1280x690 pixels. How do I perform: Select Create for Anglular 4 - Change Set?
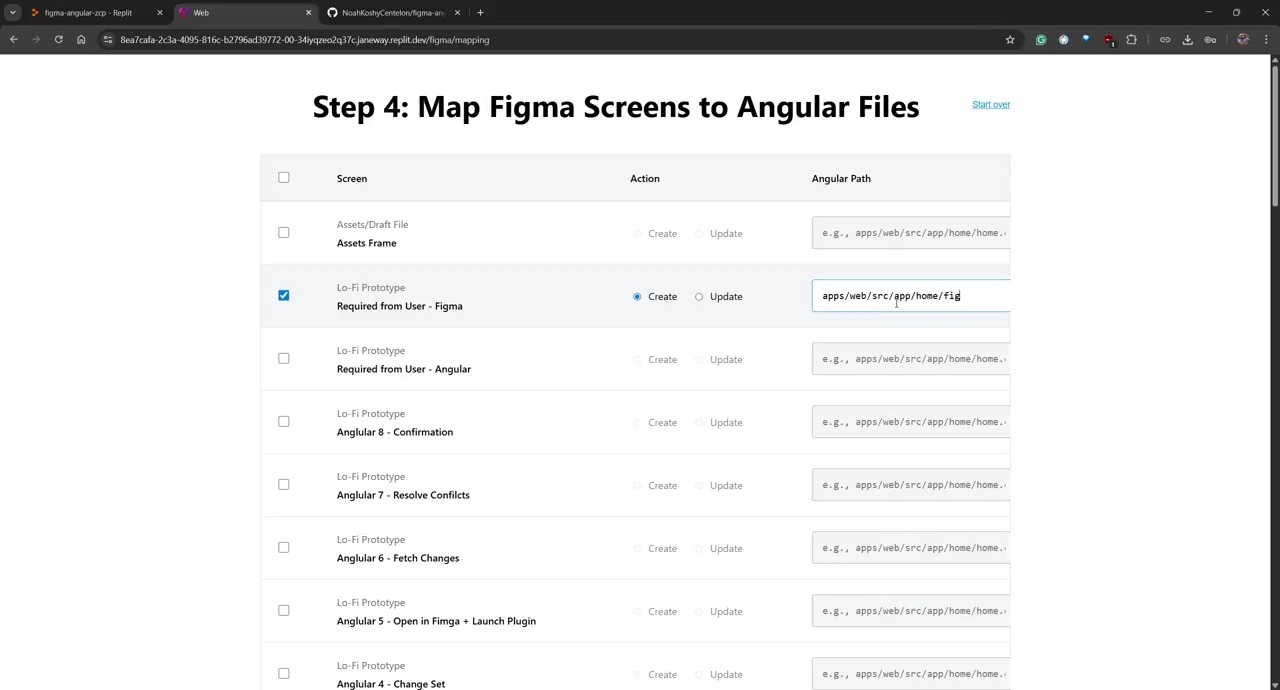pos(637,675)
